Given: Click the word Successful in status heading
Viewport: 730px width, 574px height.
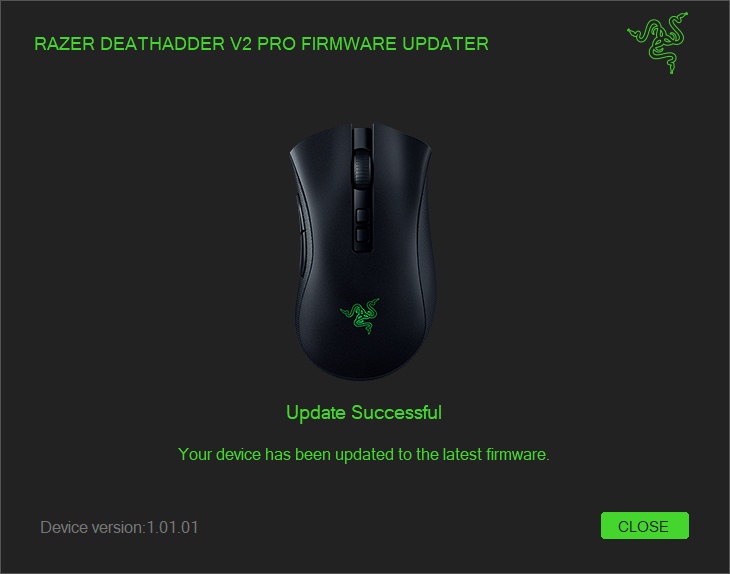Looking at the screenshot, I should pos(396,412).
